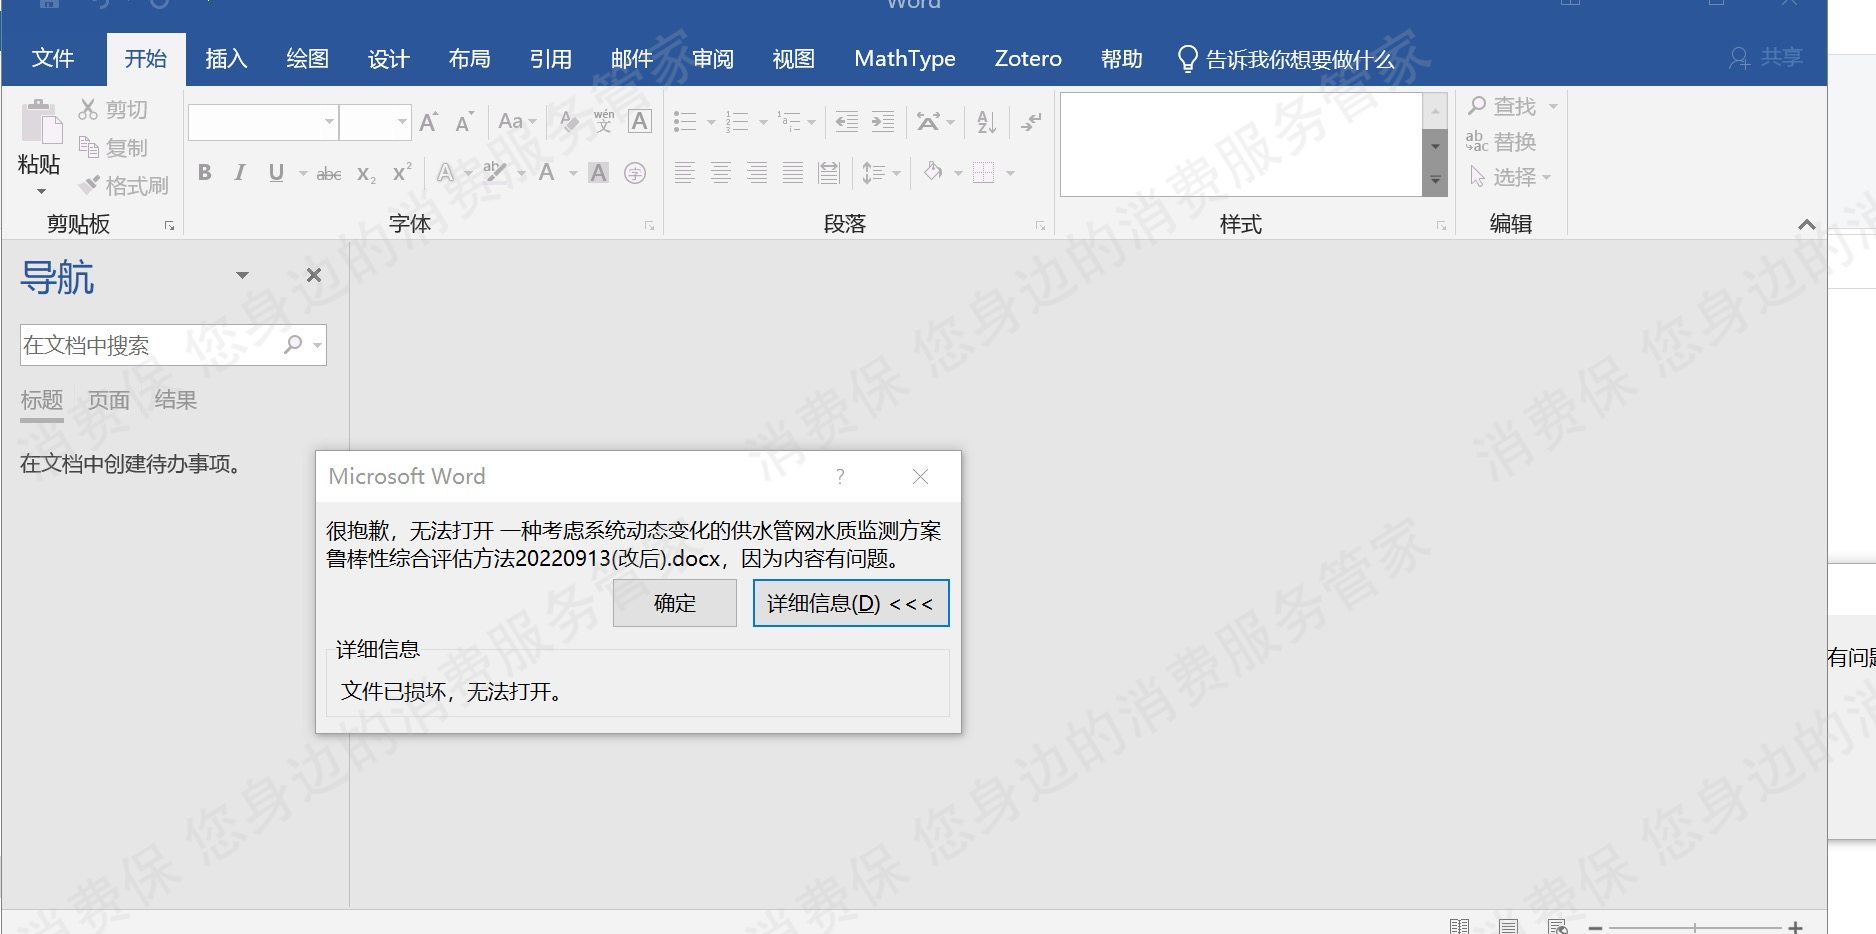The width and height of the screenshot is (1876, 934).
Task: Collapse the ribbon with the chevron
Action: point(1806,224)
